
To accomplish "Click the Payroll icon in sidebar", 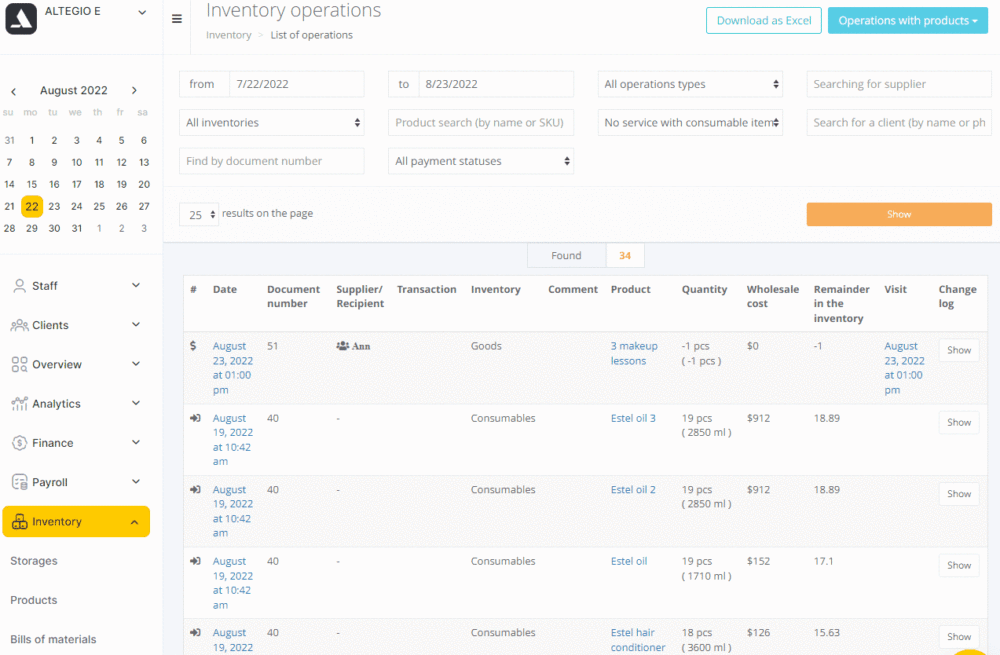I will click(x=19, y=482).
